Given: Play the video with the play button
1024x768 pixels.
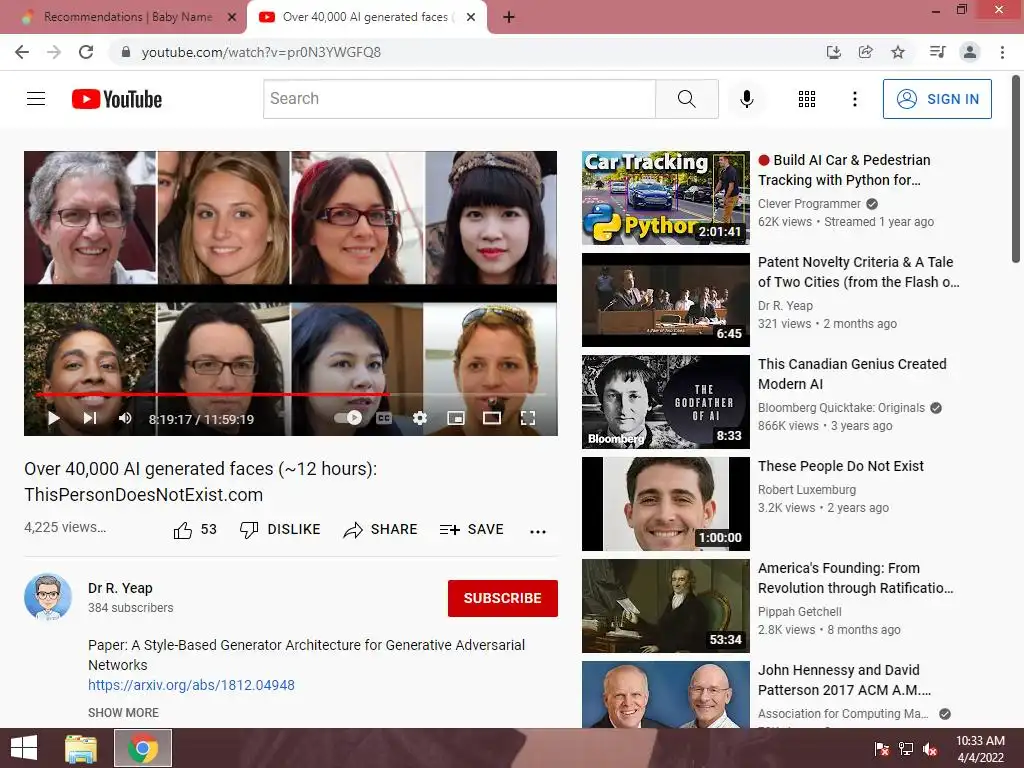Looking at the screenshot, I should [x=54, y=418].
